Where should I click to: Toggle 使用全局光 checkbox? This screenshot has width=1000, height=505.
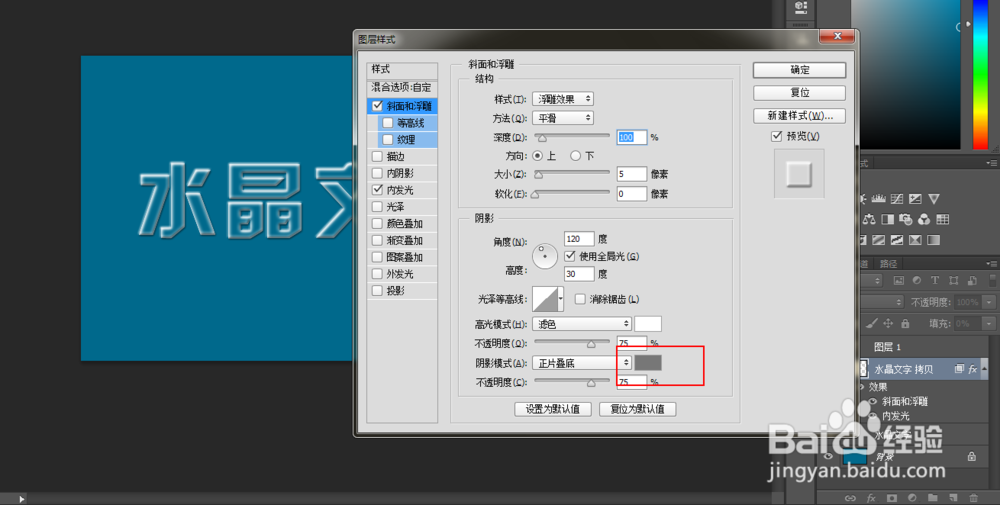(570, 256)
